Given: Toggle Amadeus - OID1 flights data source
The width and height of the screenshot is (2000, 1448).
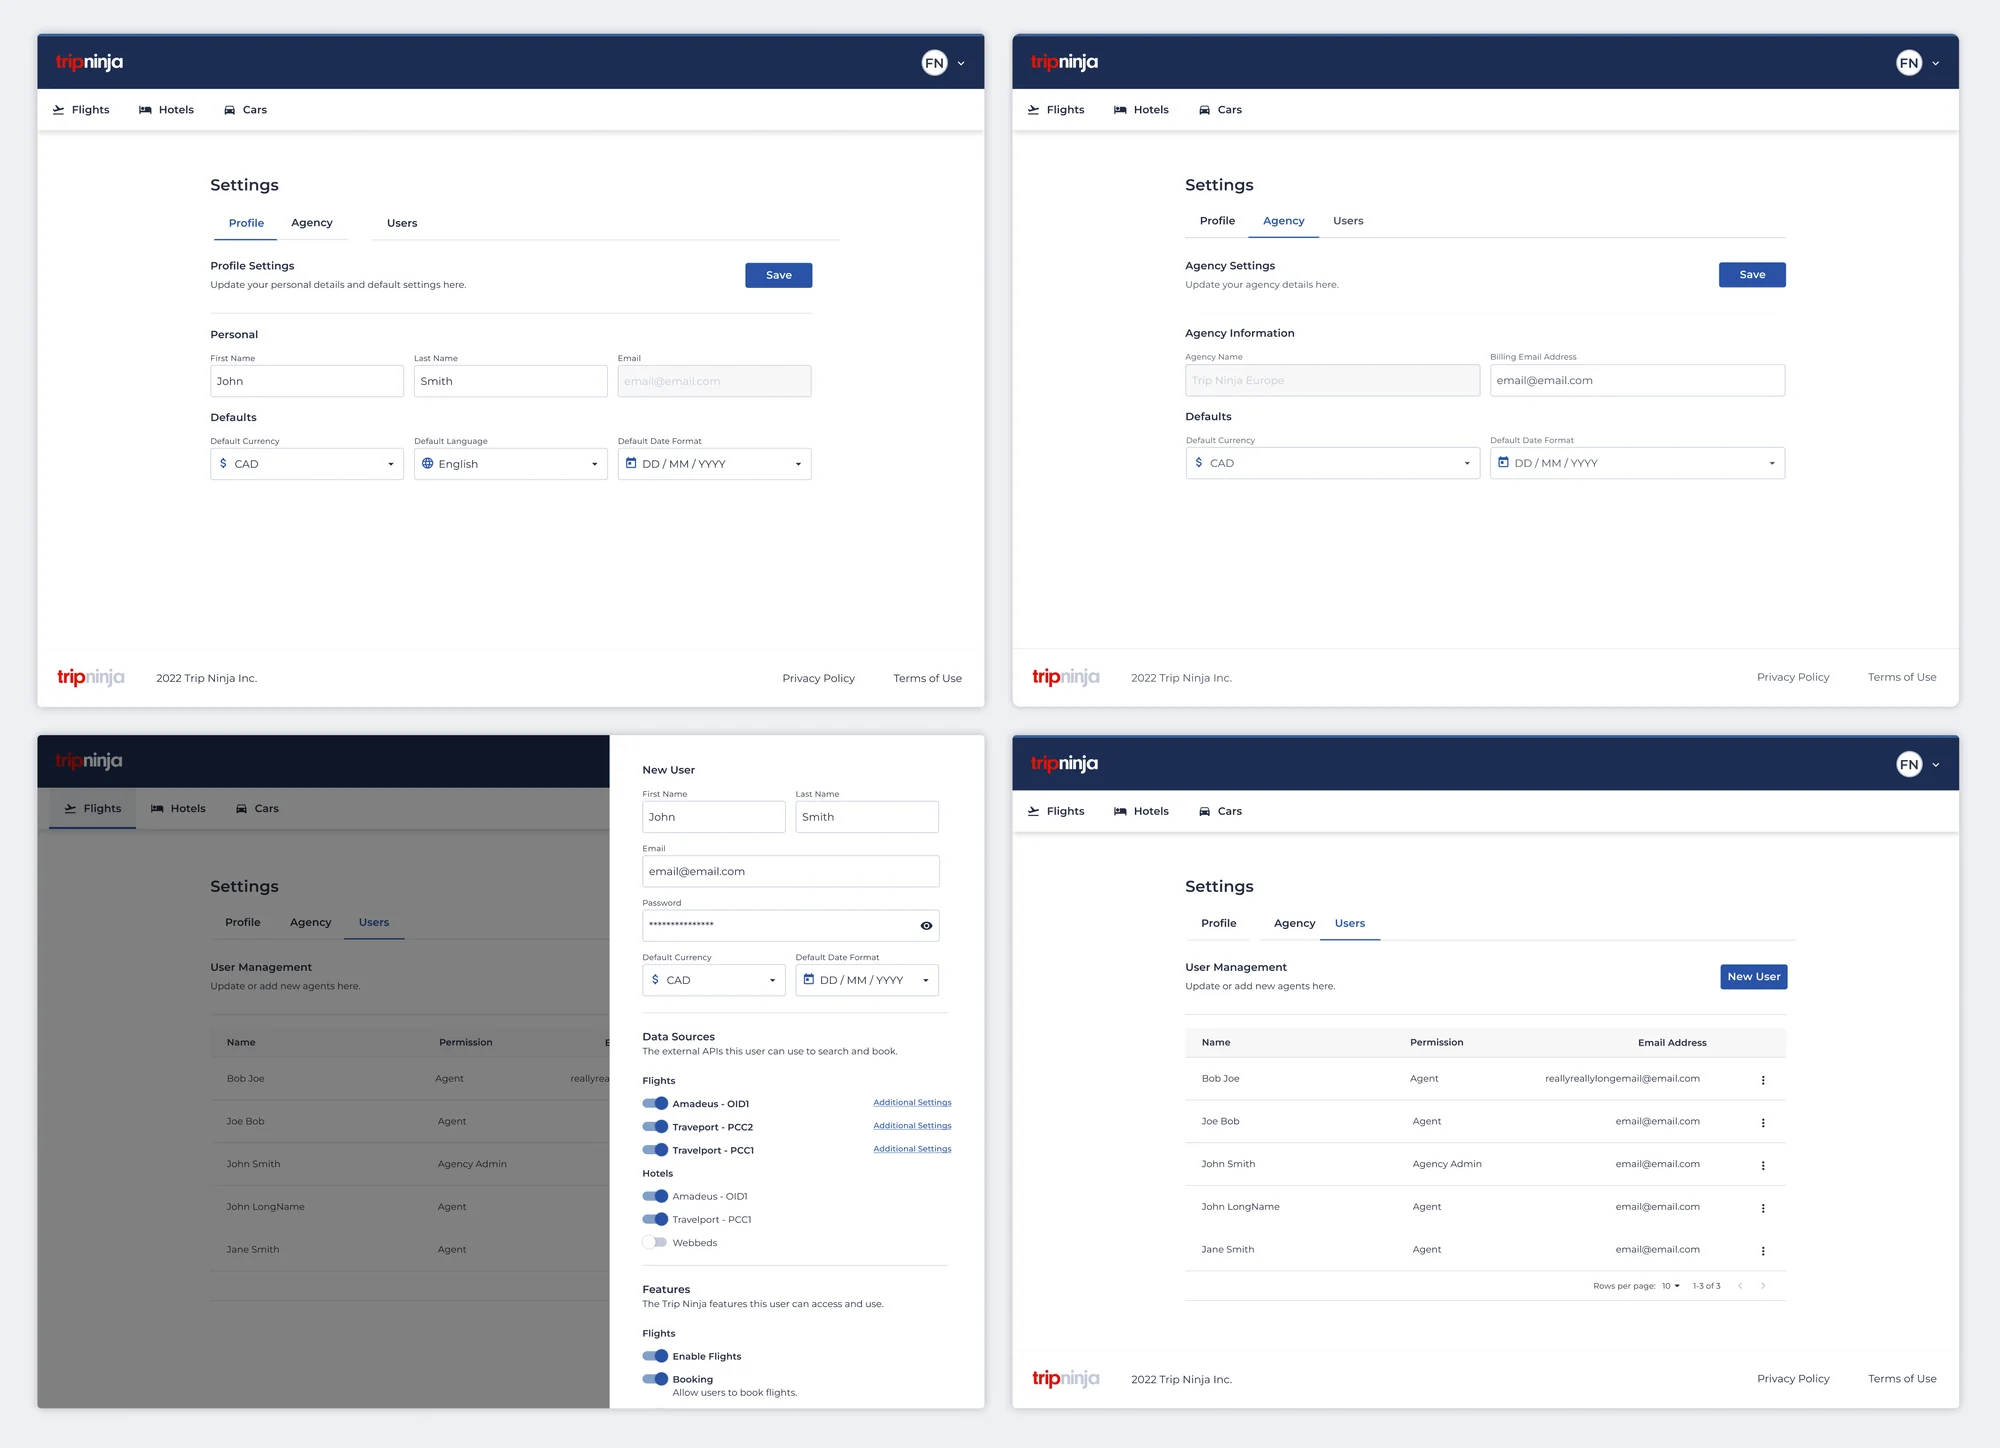Looking at the screenshot, I should click(x=655, y=1103).
